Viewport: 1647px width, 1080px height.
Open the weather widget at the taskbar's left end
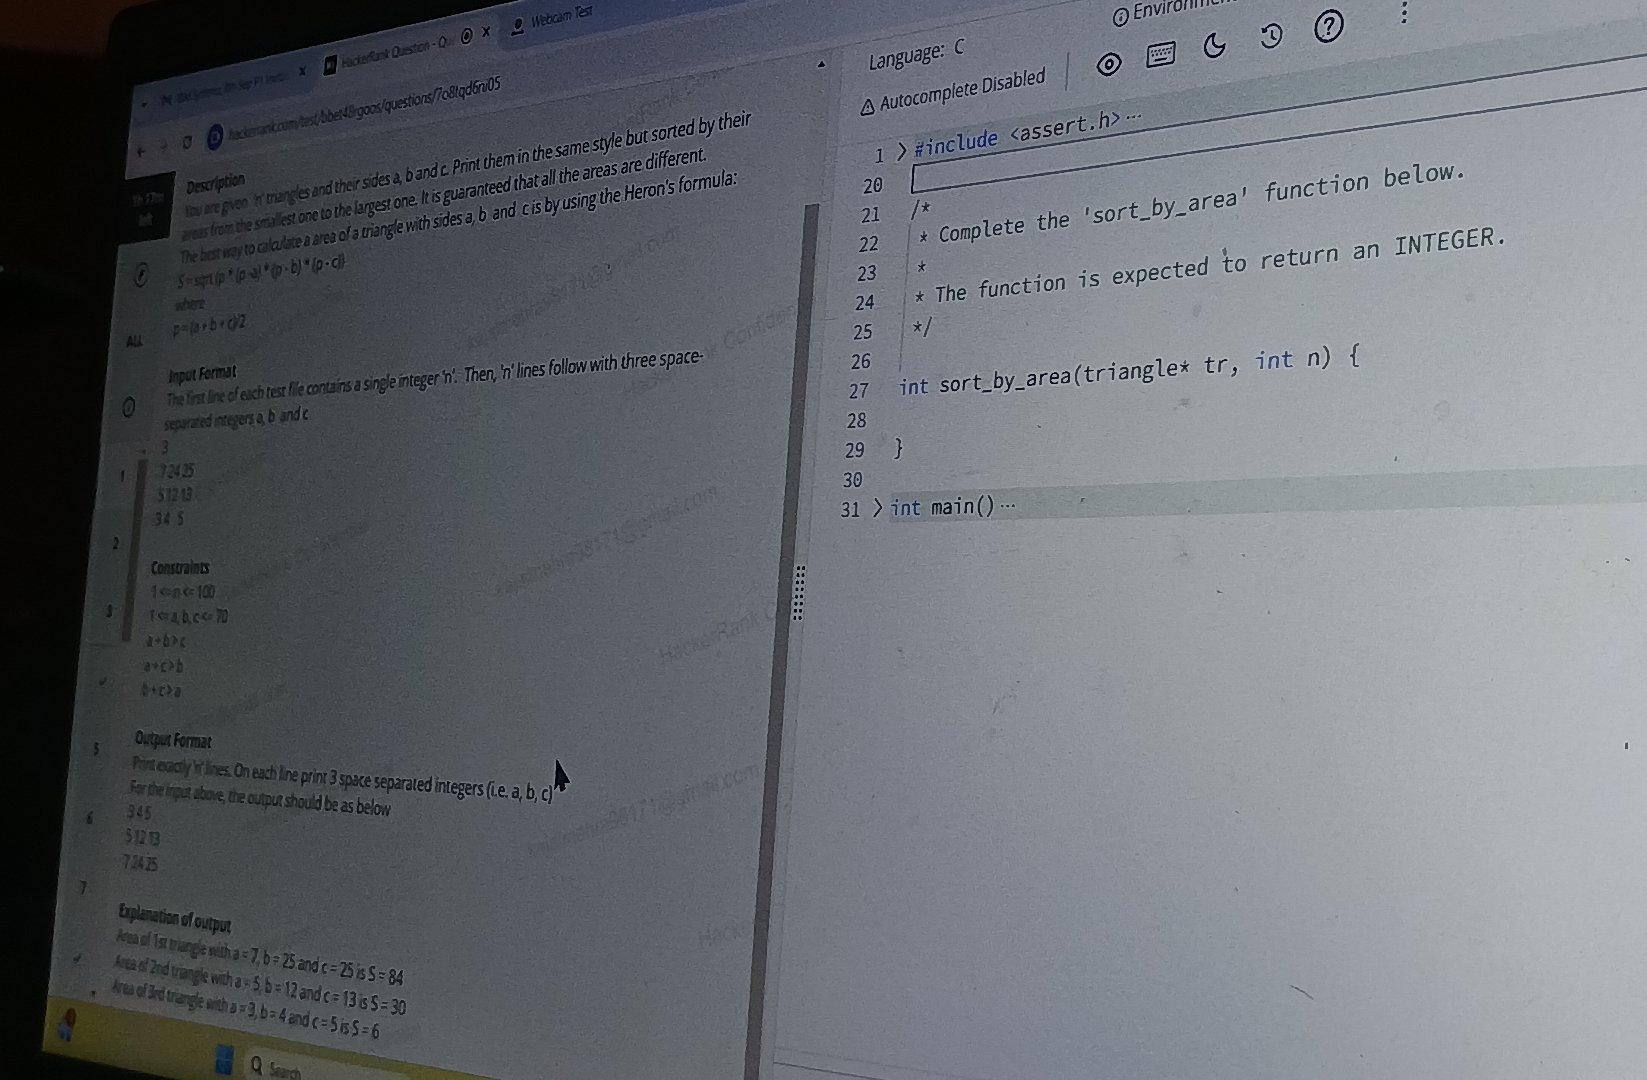pyautogui.click(x=68, y=1024)
